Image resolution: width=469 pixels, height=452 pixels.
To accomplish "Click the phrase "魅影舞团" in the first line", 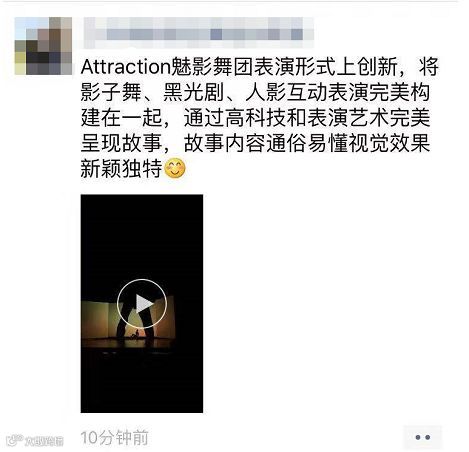I will pos(212,67).
